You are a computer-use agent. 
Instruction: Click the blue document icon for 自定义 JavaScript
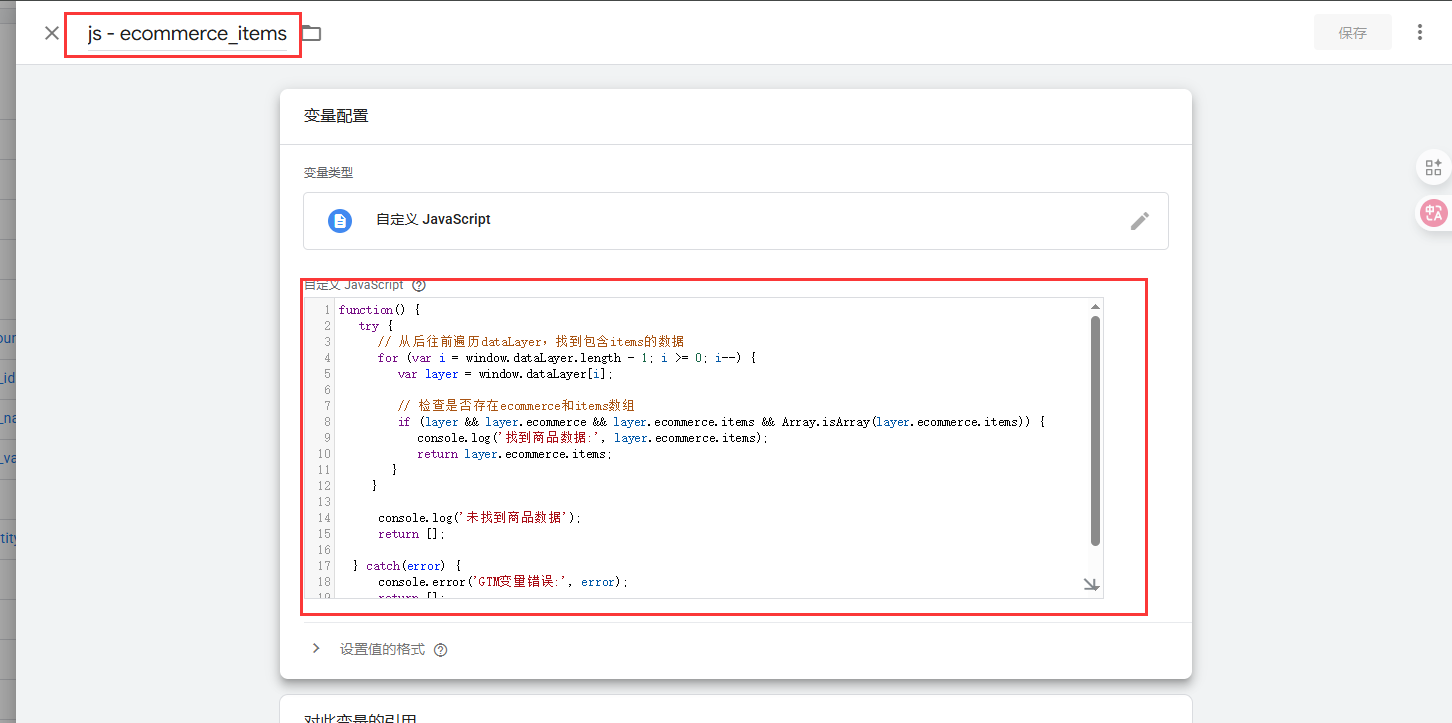(340, 221)
